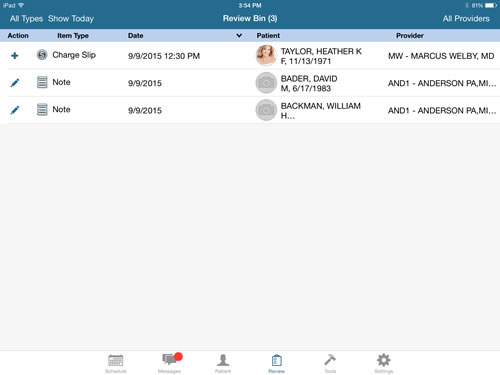
Task: Filter by All Providers
Action: pos(466,19)
